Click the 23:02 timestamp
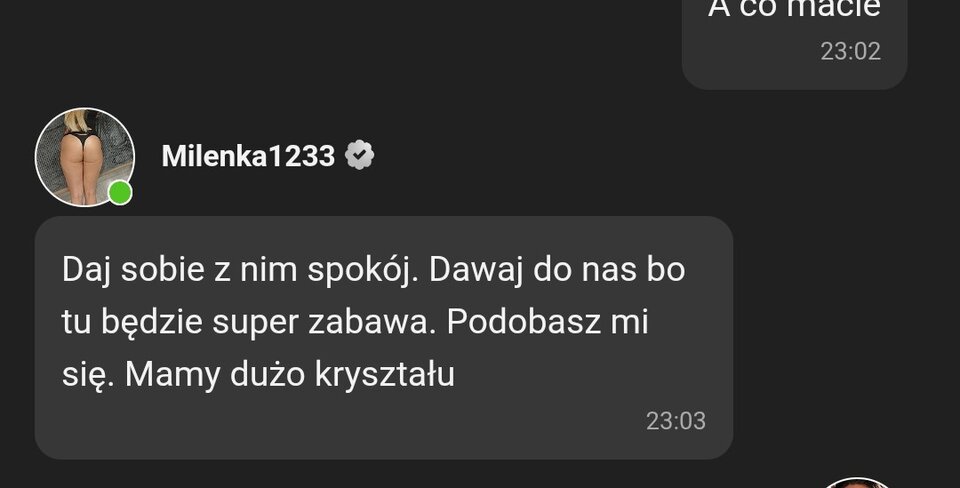 pos(850,51)
